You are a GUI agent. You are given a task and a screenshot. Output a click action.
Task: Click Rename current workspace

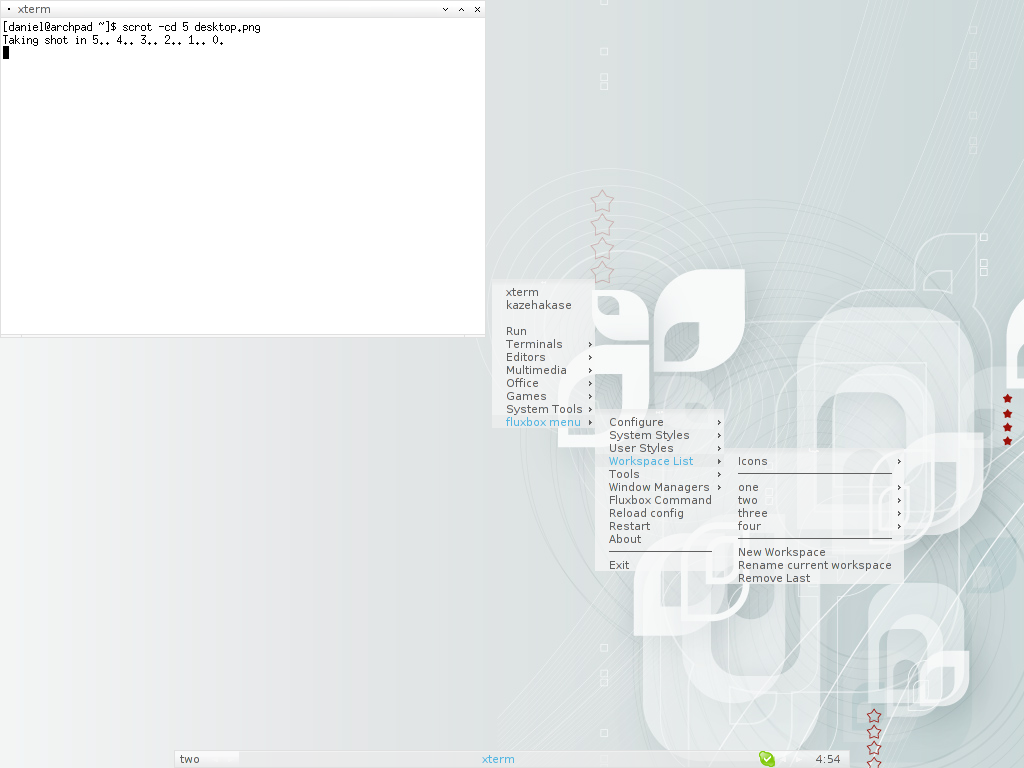click(814, 566)
